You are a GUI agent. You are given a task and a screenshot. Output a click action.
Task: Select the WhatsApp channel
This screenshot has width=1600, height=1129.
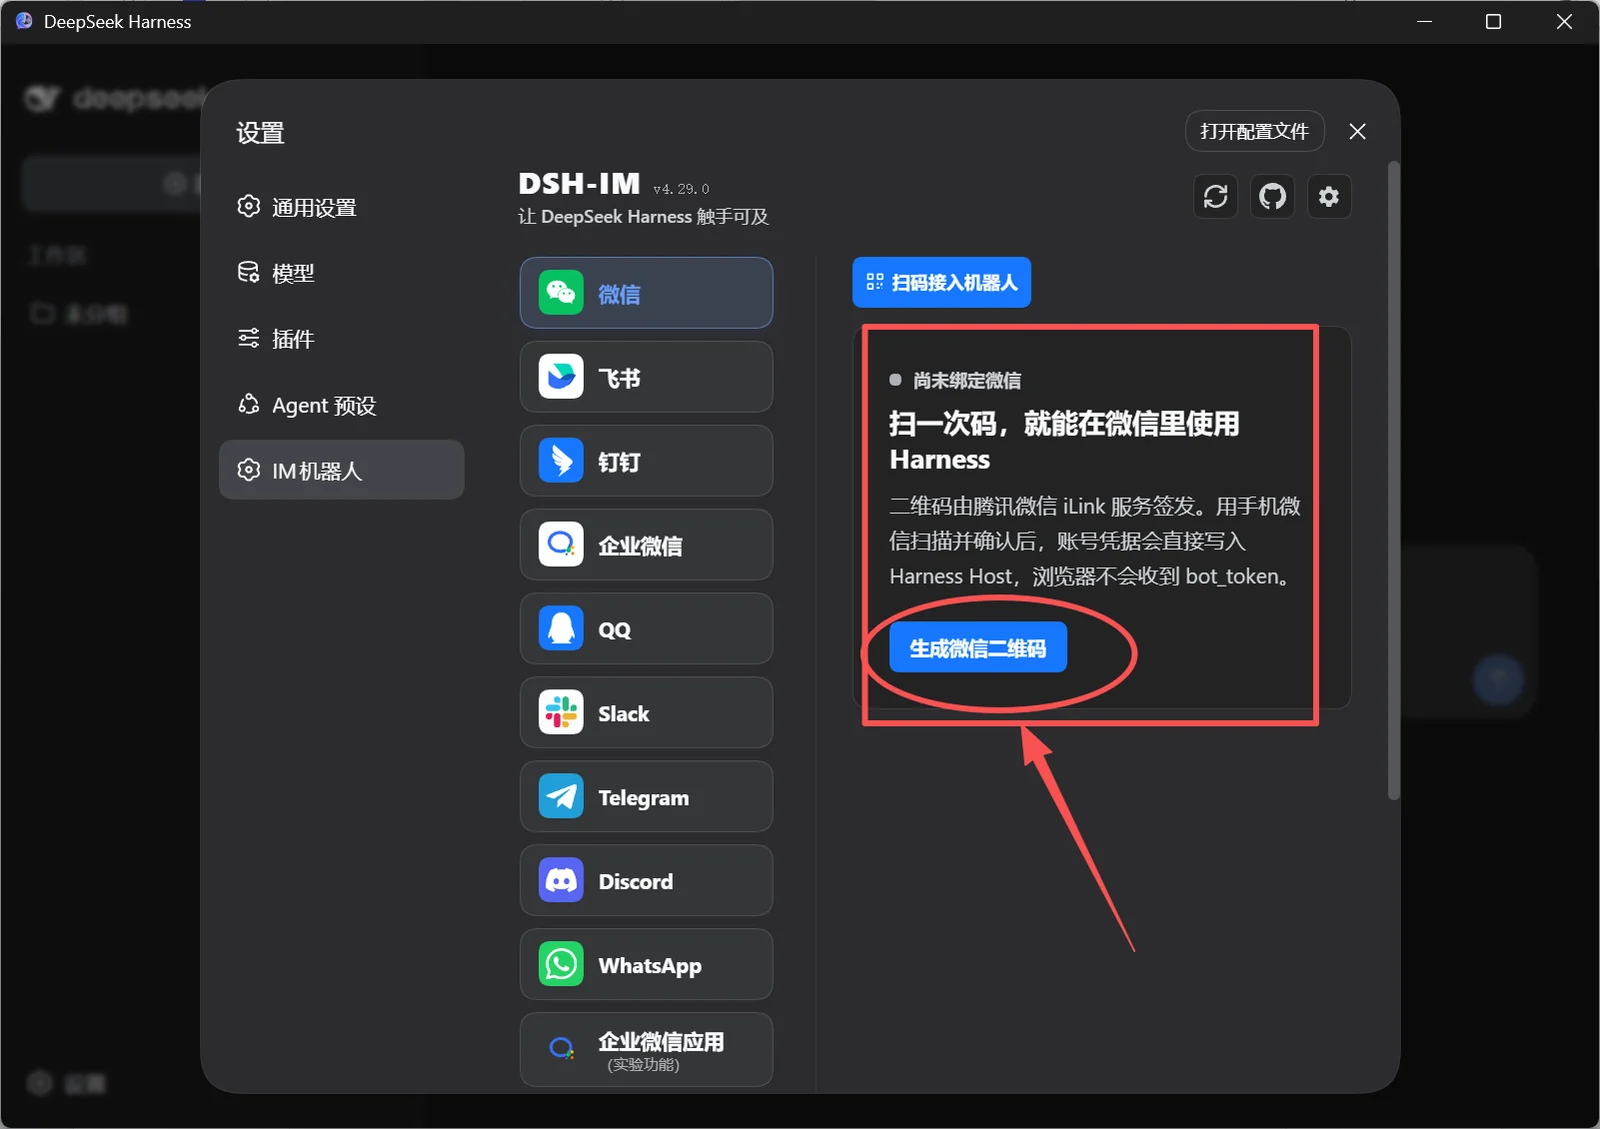click(646, 965)
